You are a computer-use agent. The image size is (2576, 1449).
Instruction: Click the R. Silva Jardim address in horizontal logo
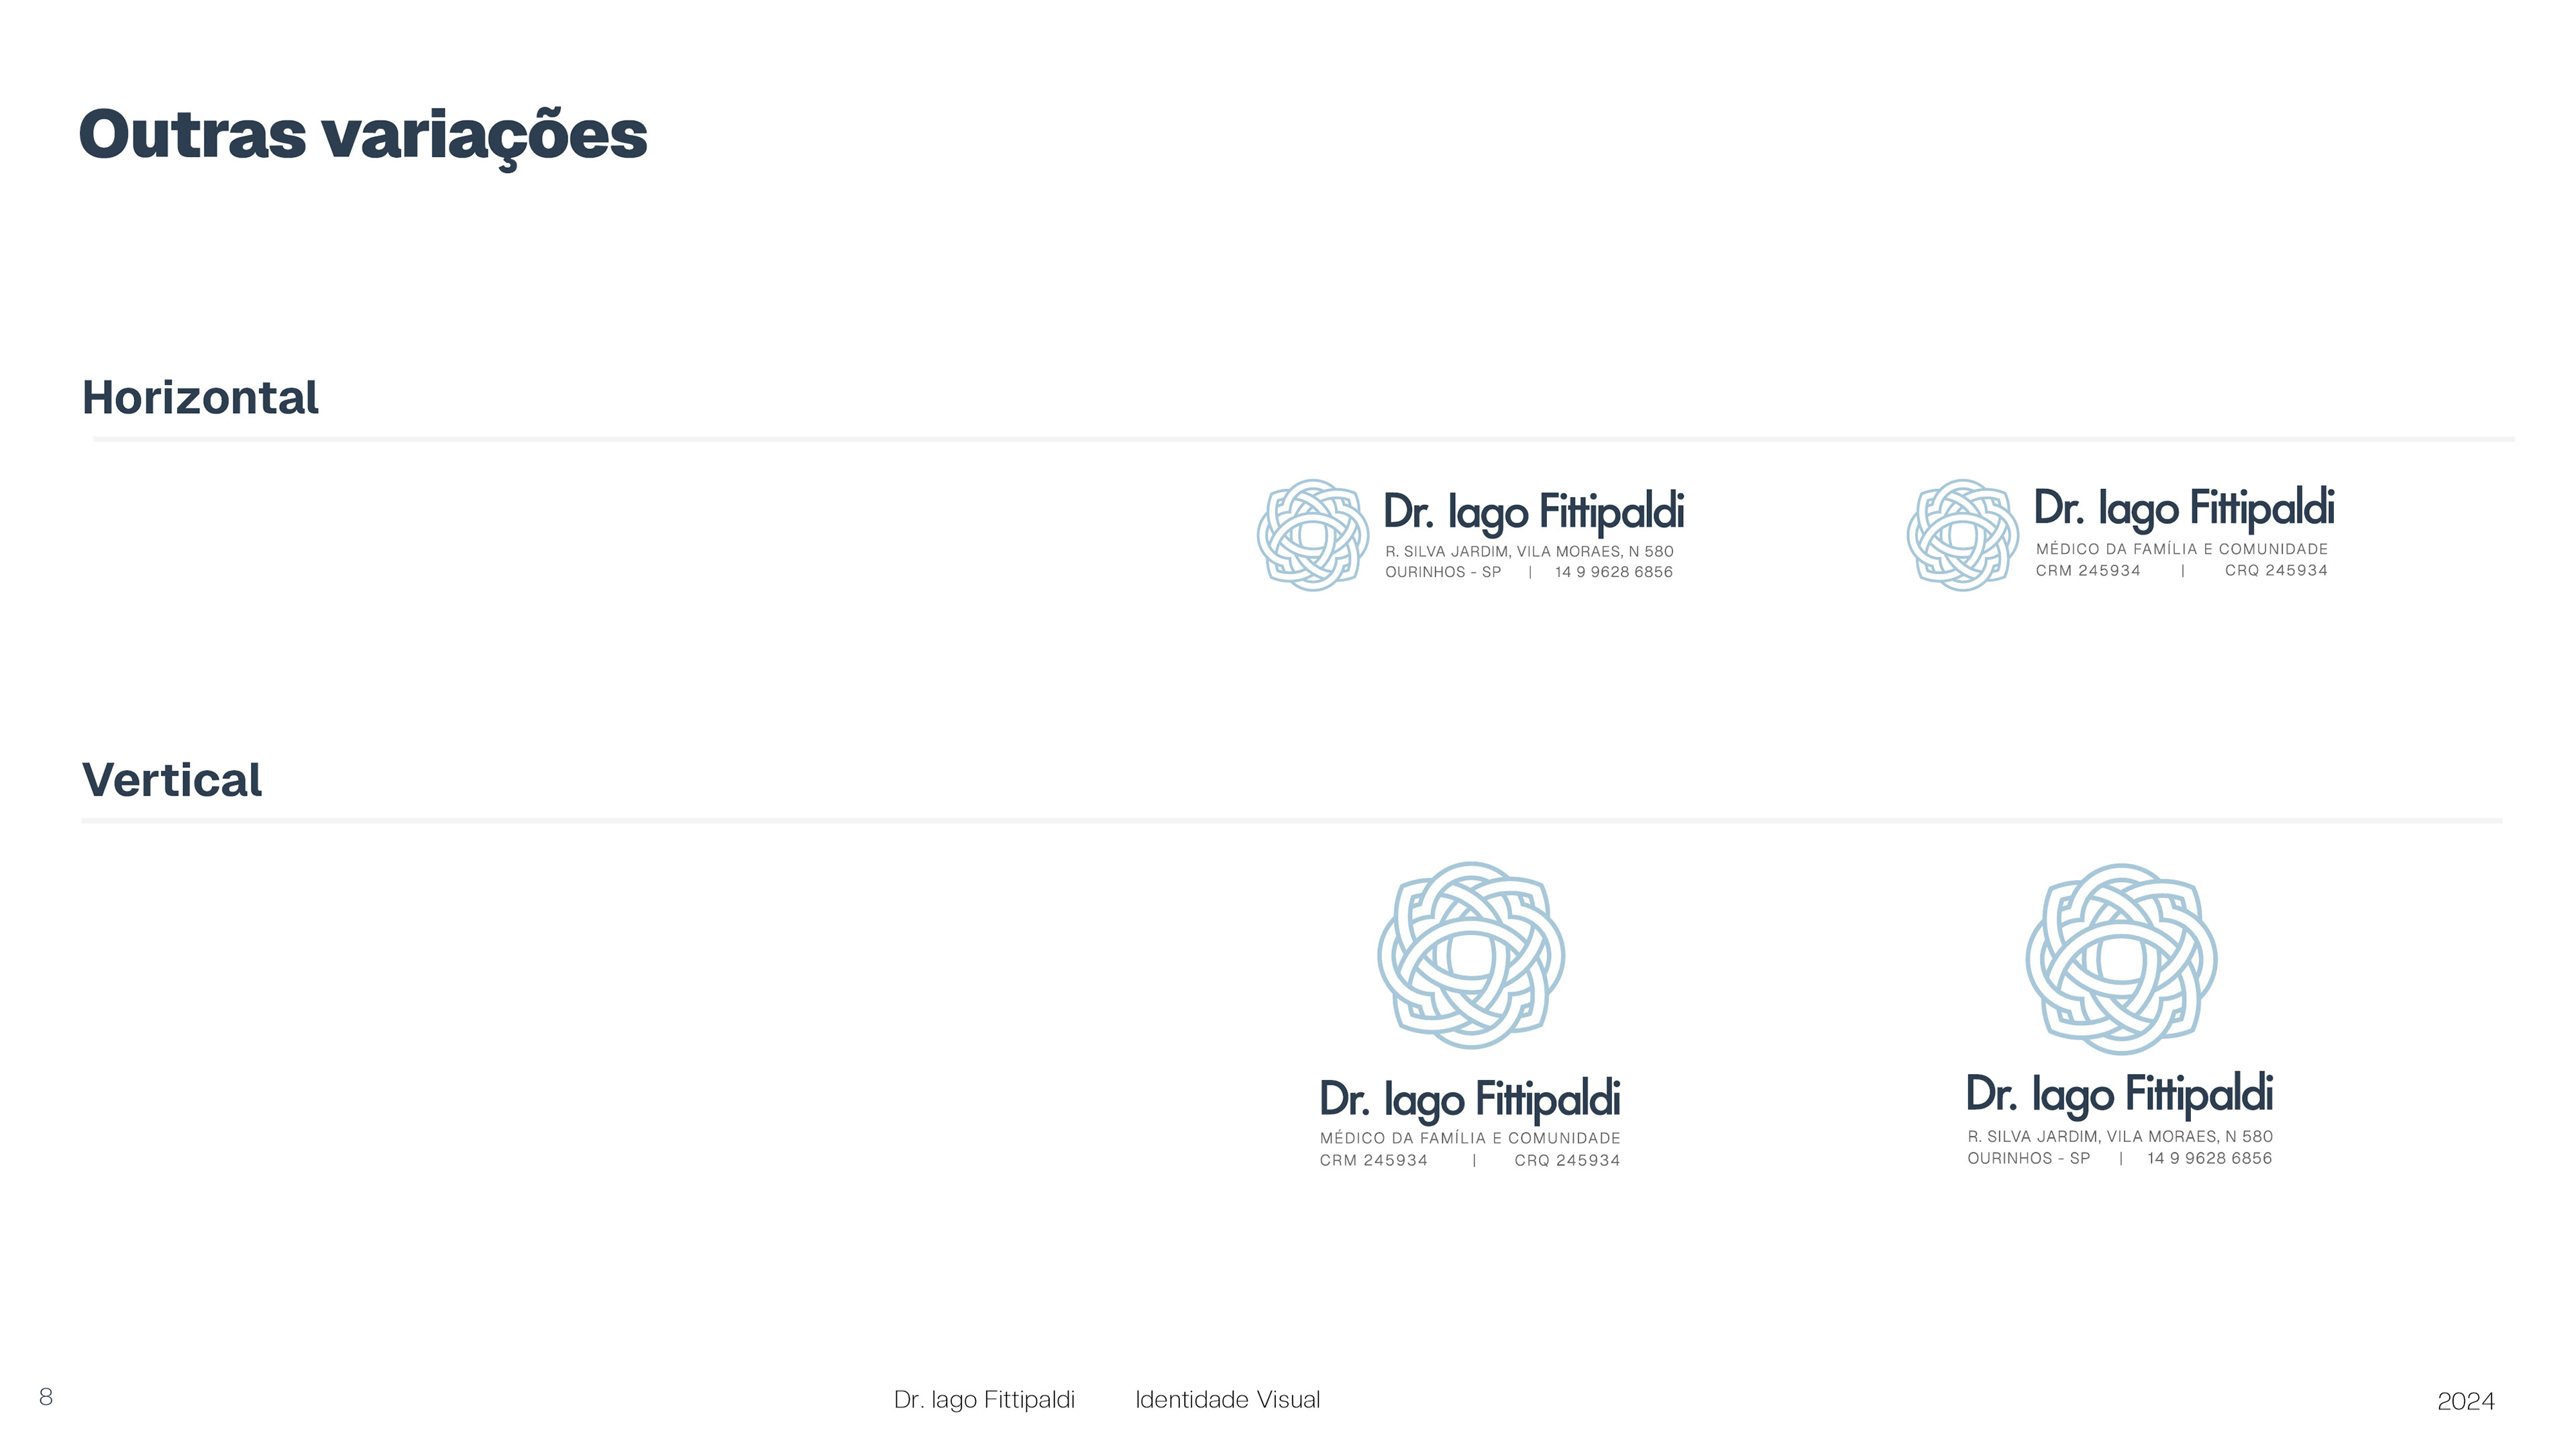(x=1529, y=551)
